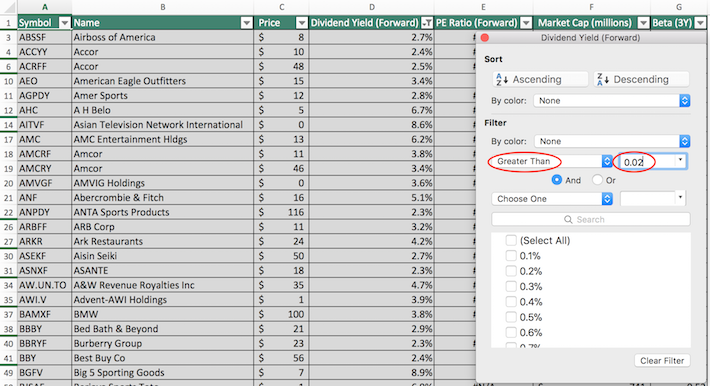Select the ABSSF symbol cell

click(x=44, y=37)
